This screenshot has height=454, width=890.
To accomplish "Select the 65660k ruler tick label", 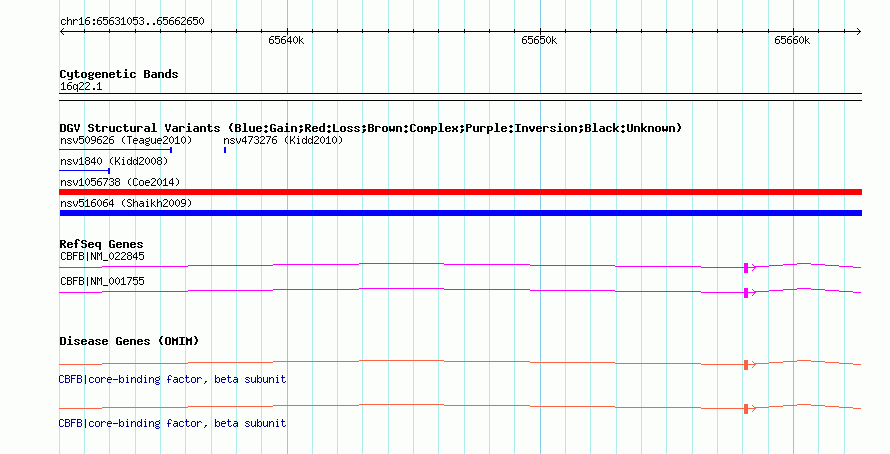I will click(x=792, y=40).
